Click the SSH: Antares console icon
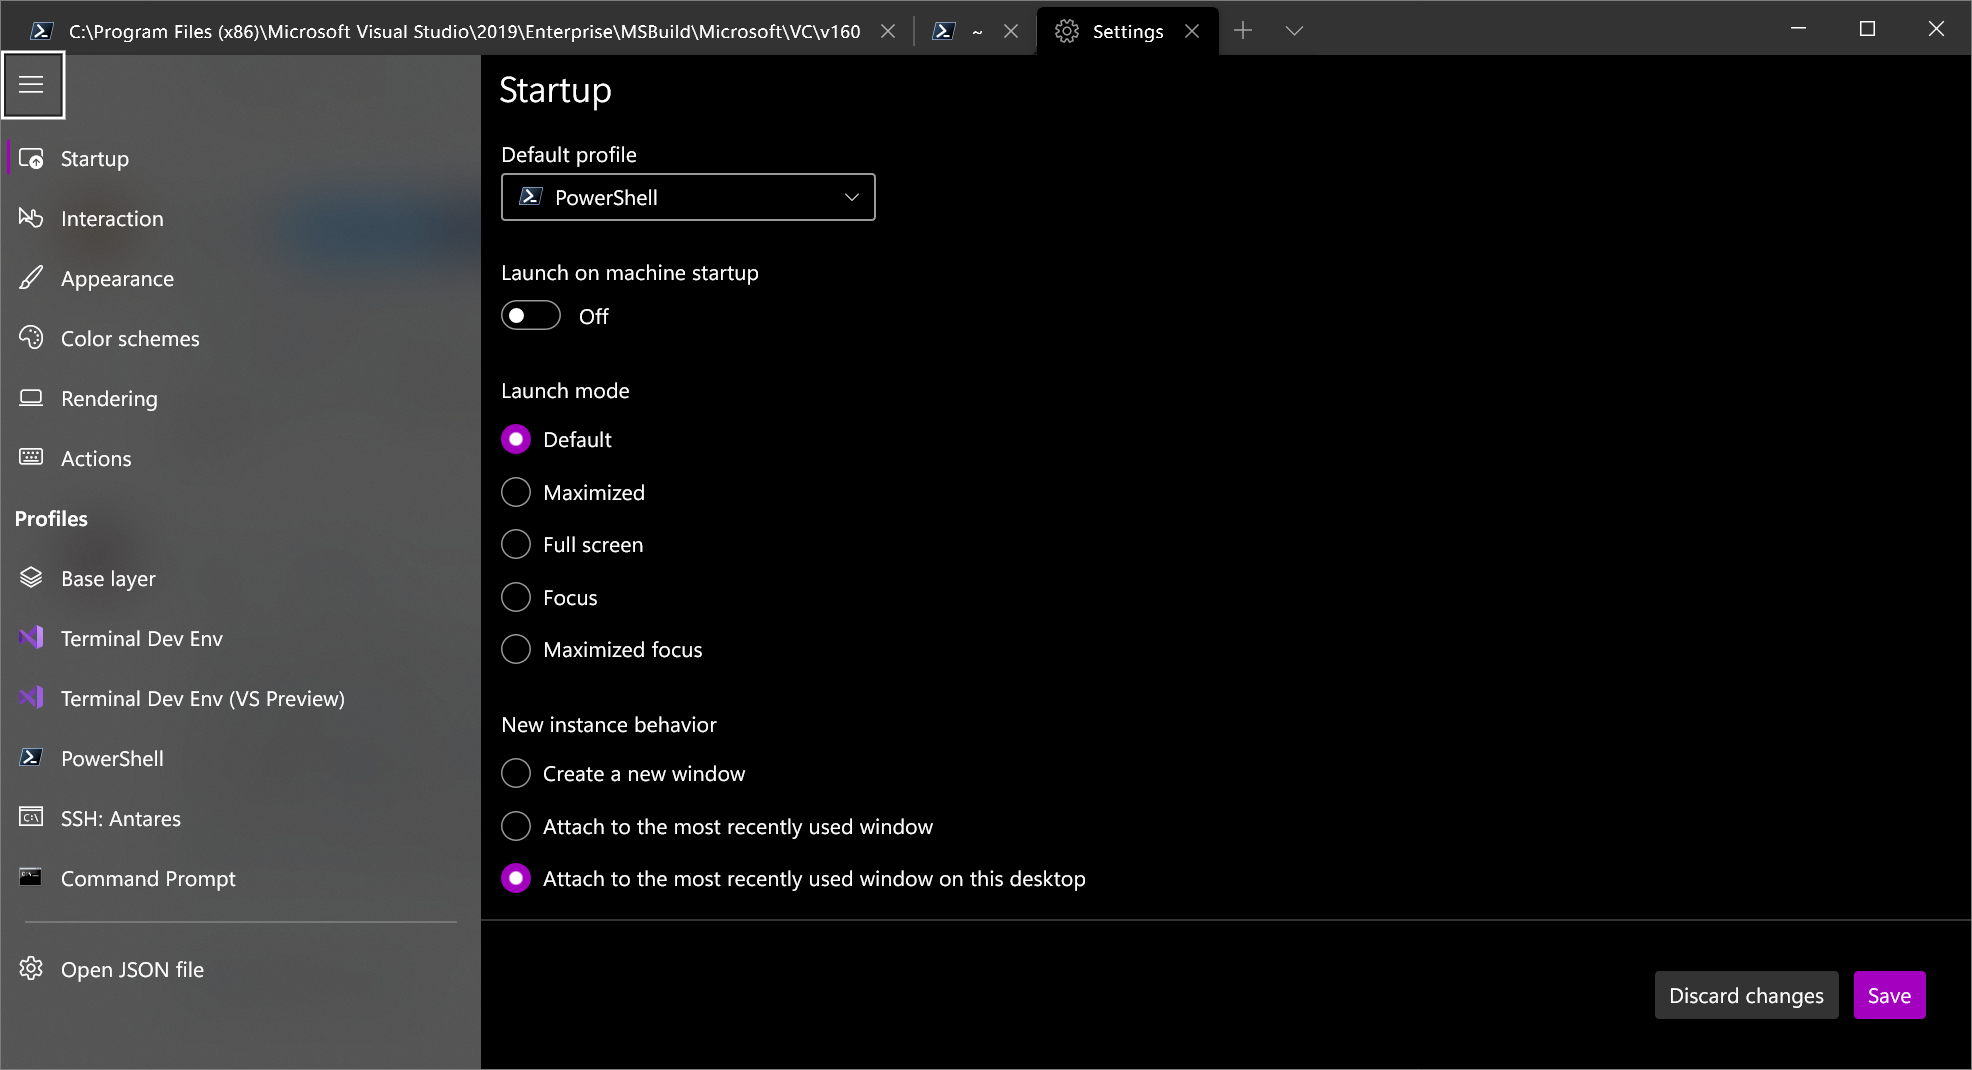 tap(31, 818)
